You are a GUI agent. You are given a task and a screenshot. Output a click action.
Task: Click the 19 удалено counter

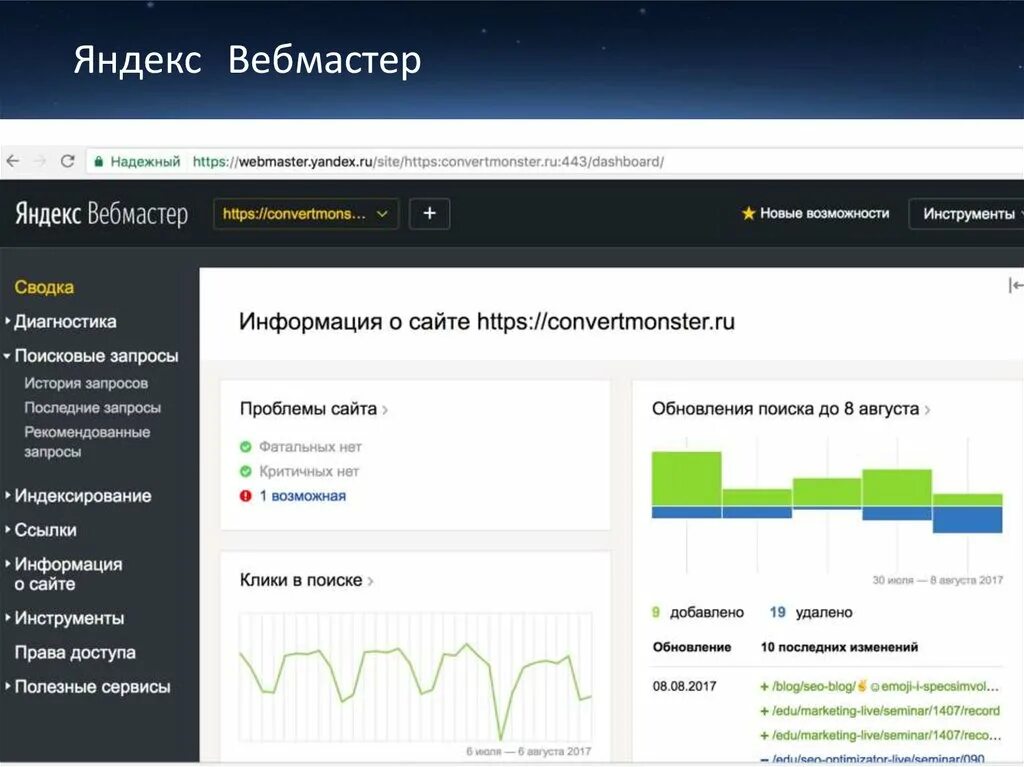(x=810, y=612)
